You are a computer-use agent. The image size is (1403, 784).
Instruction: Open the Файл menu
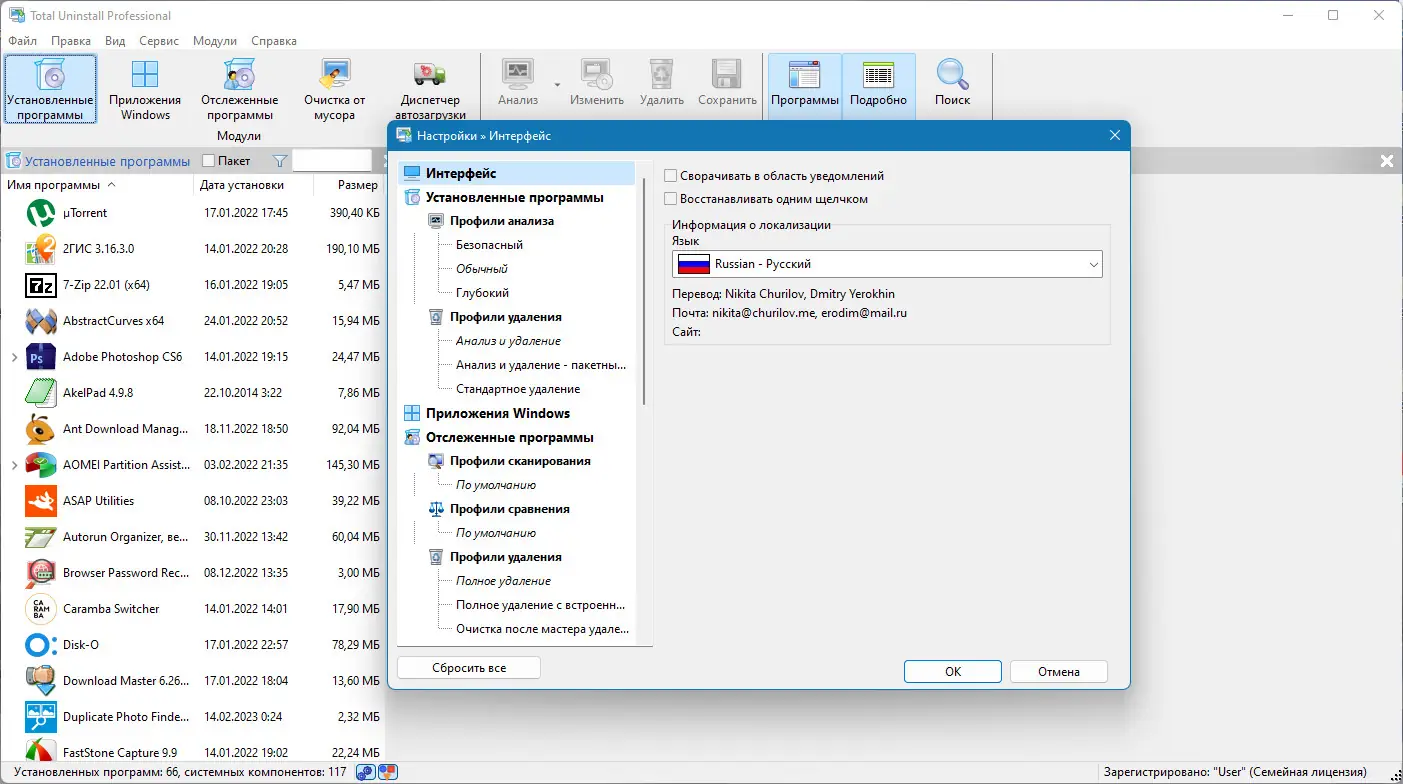22,41
